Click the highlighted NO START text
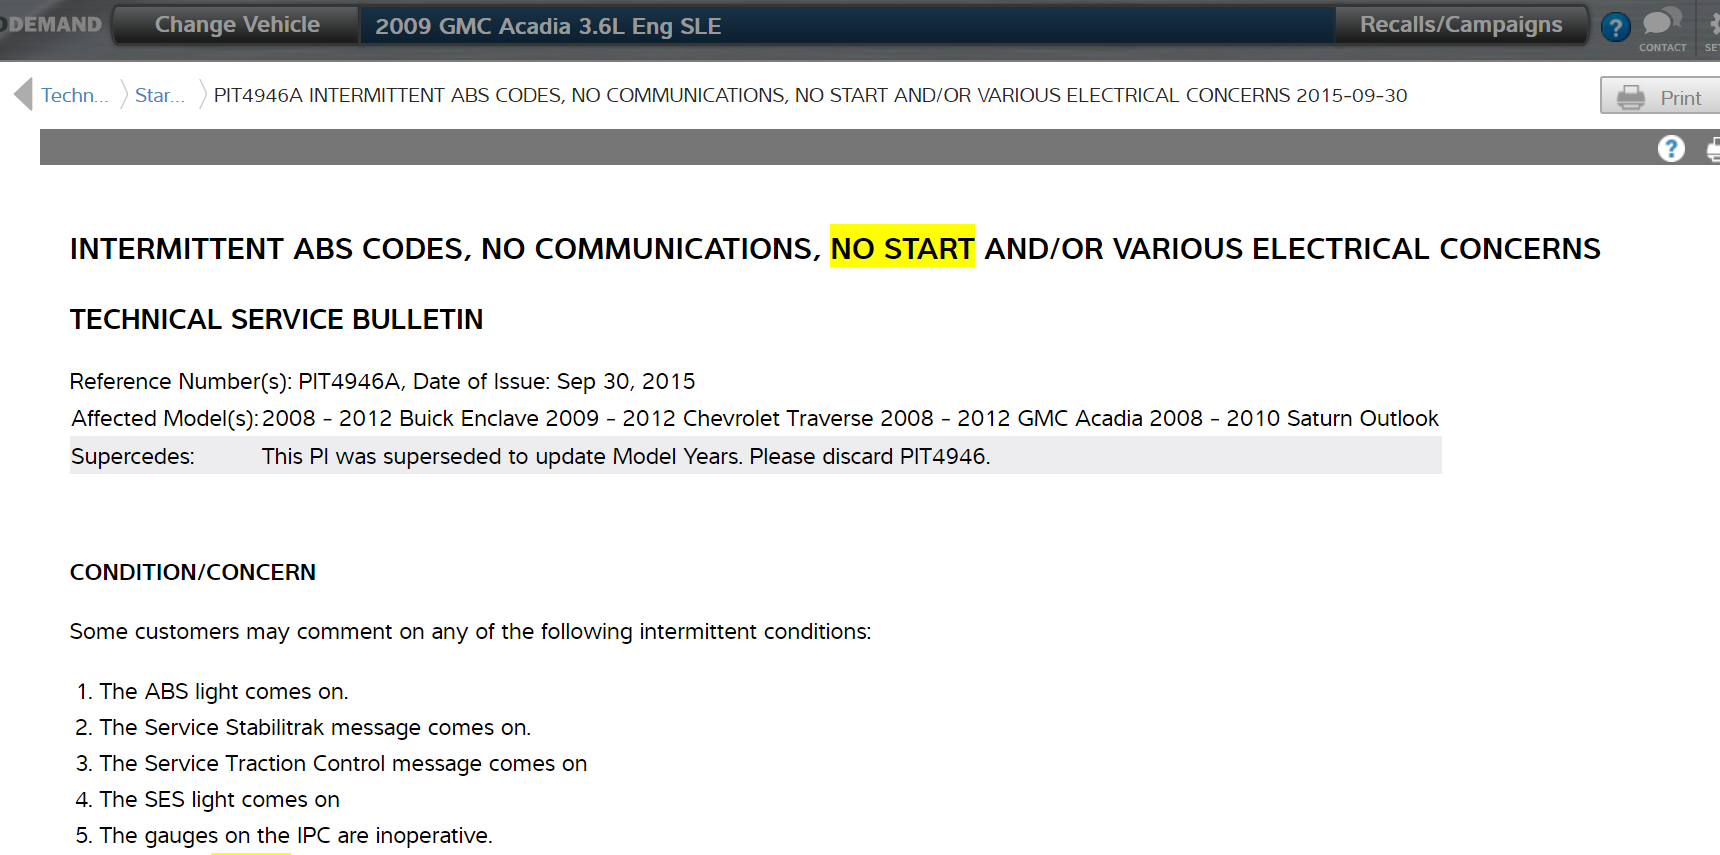The image size is (1720, 855). [x=902, y=248]
